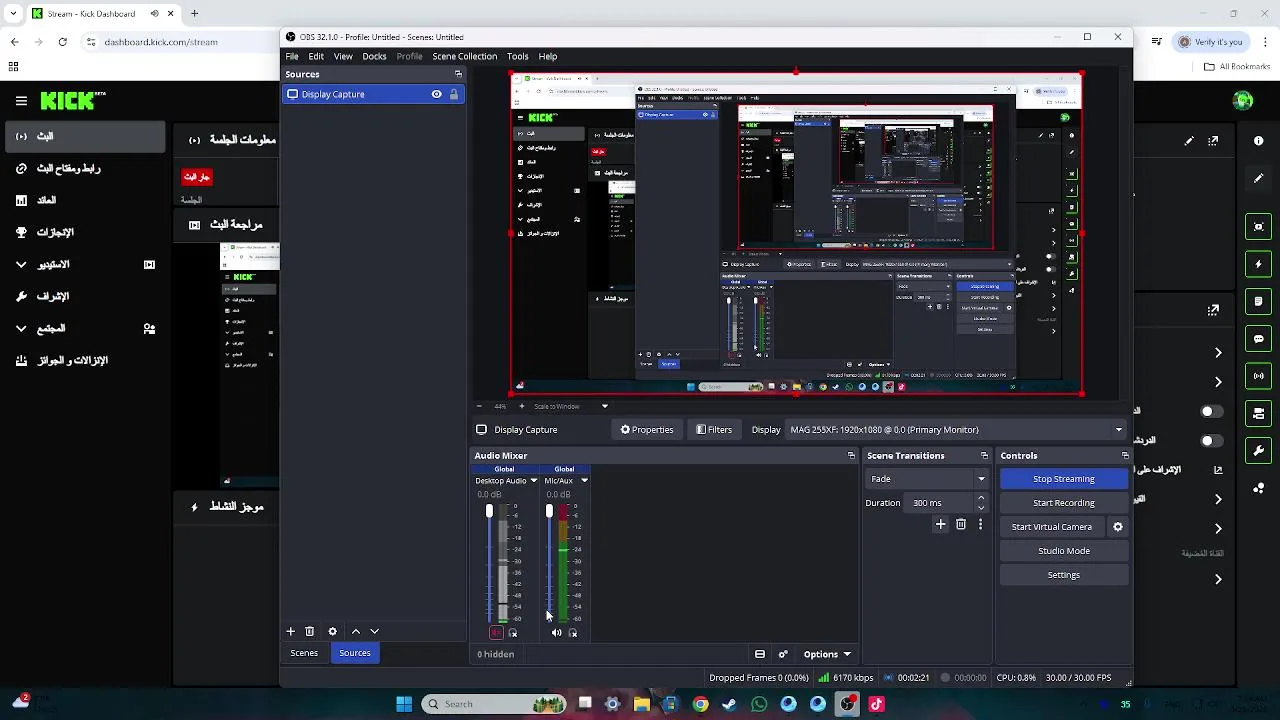Click Stop Streaming button
1280x720 pixels.
[x=1064, y=479]
